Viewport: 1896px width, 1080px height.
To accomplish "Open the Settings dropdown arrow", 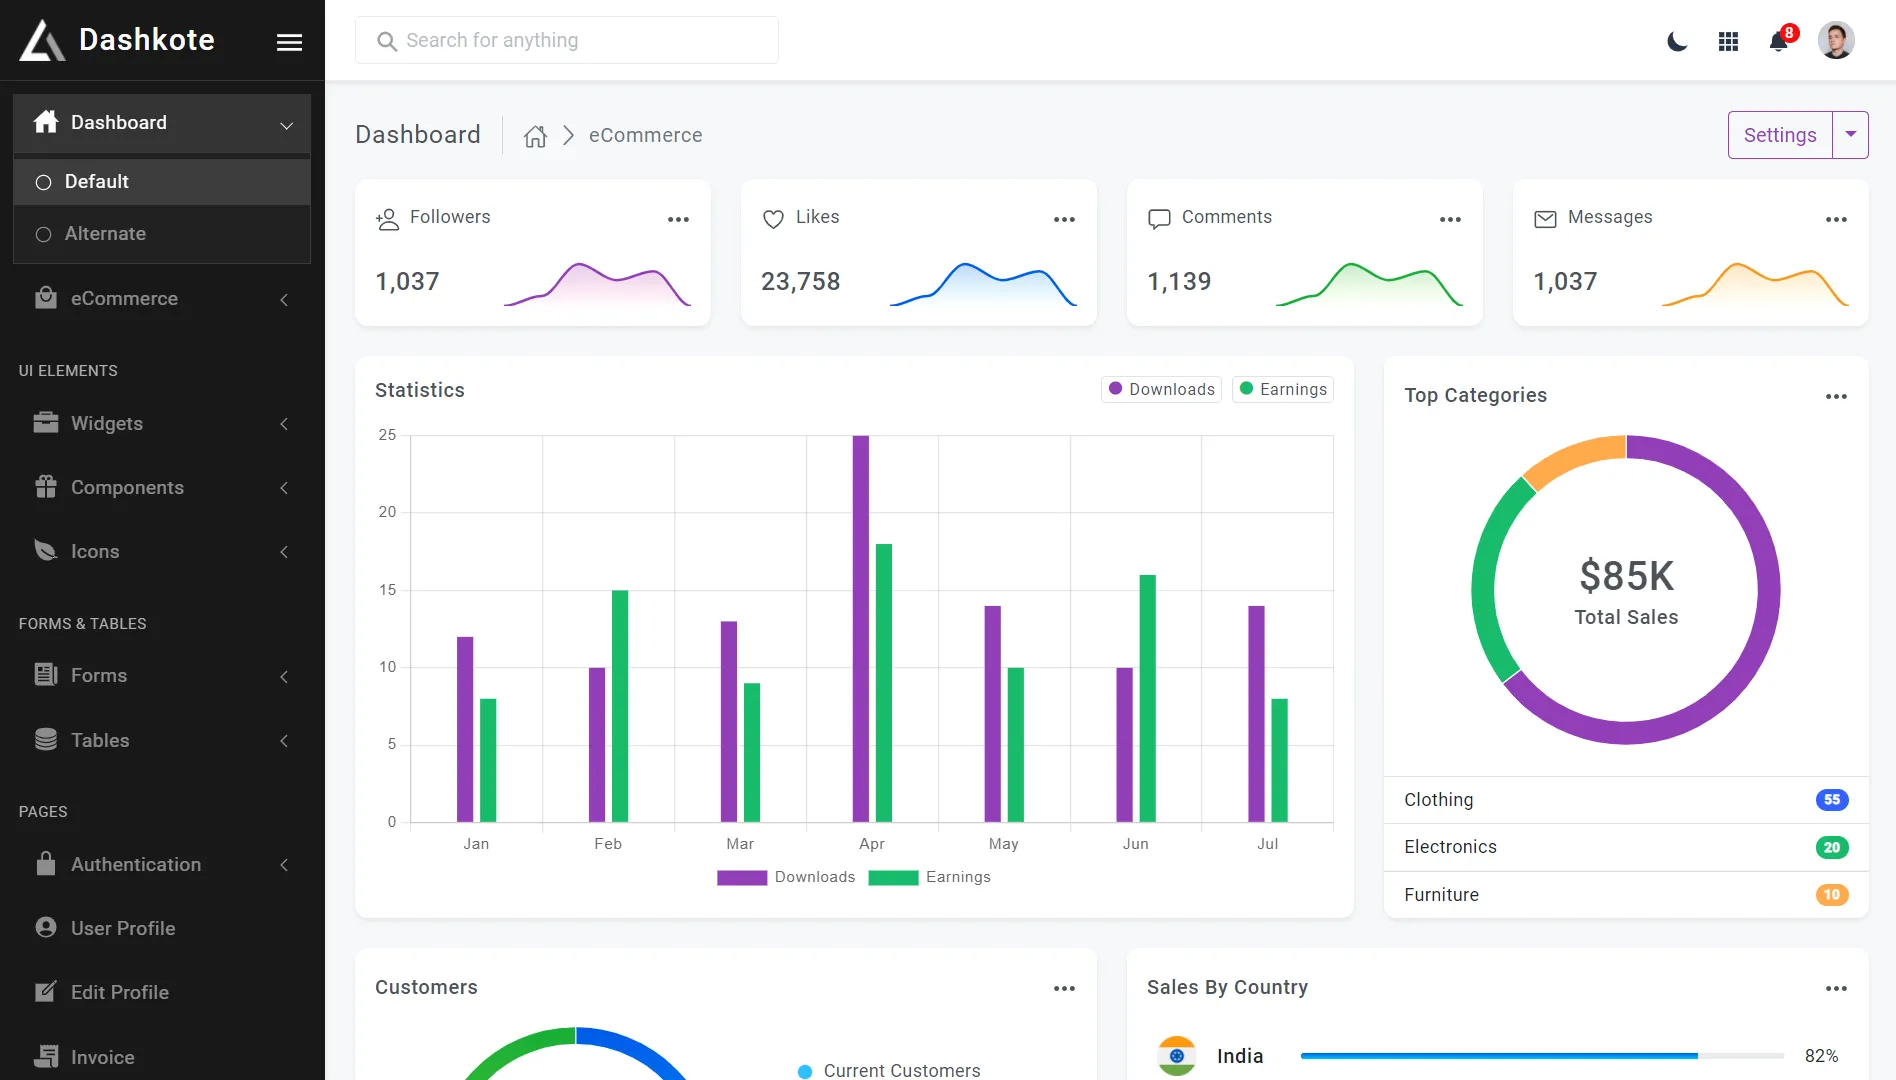I will [1851, 134].
